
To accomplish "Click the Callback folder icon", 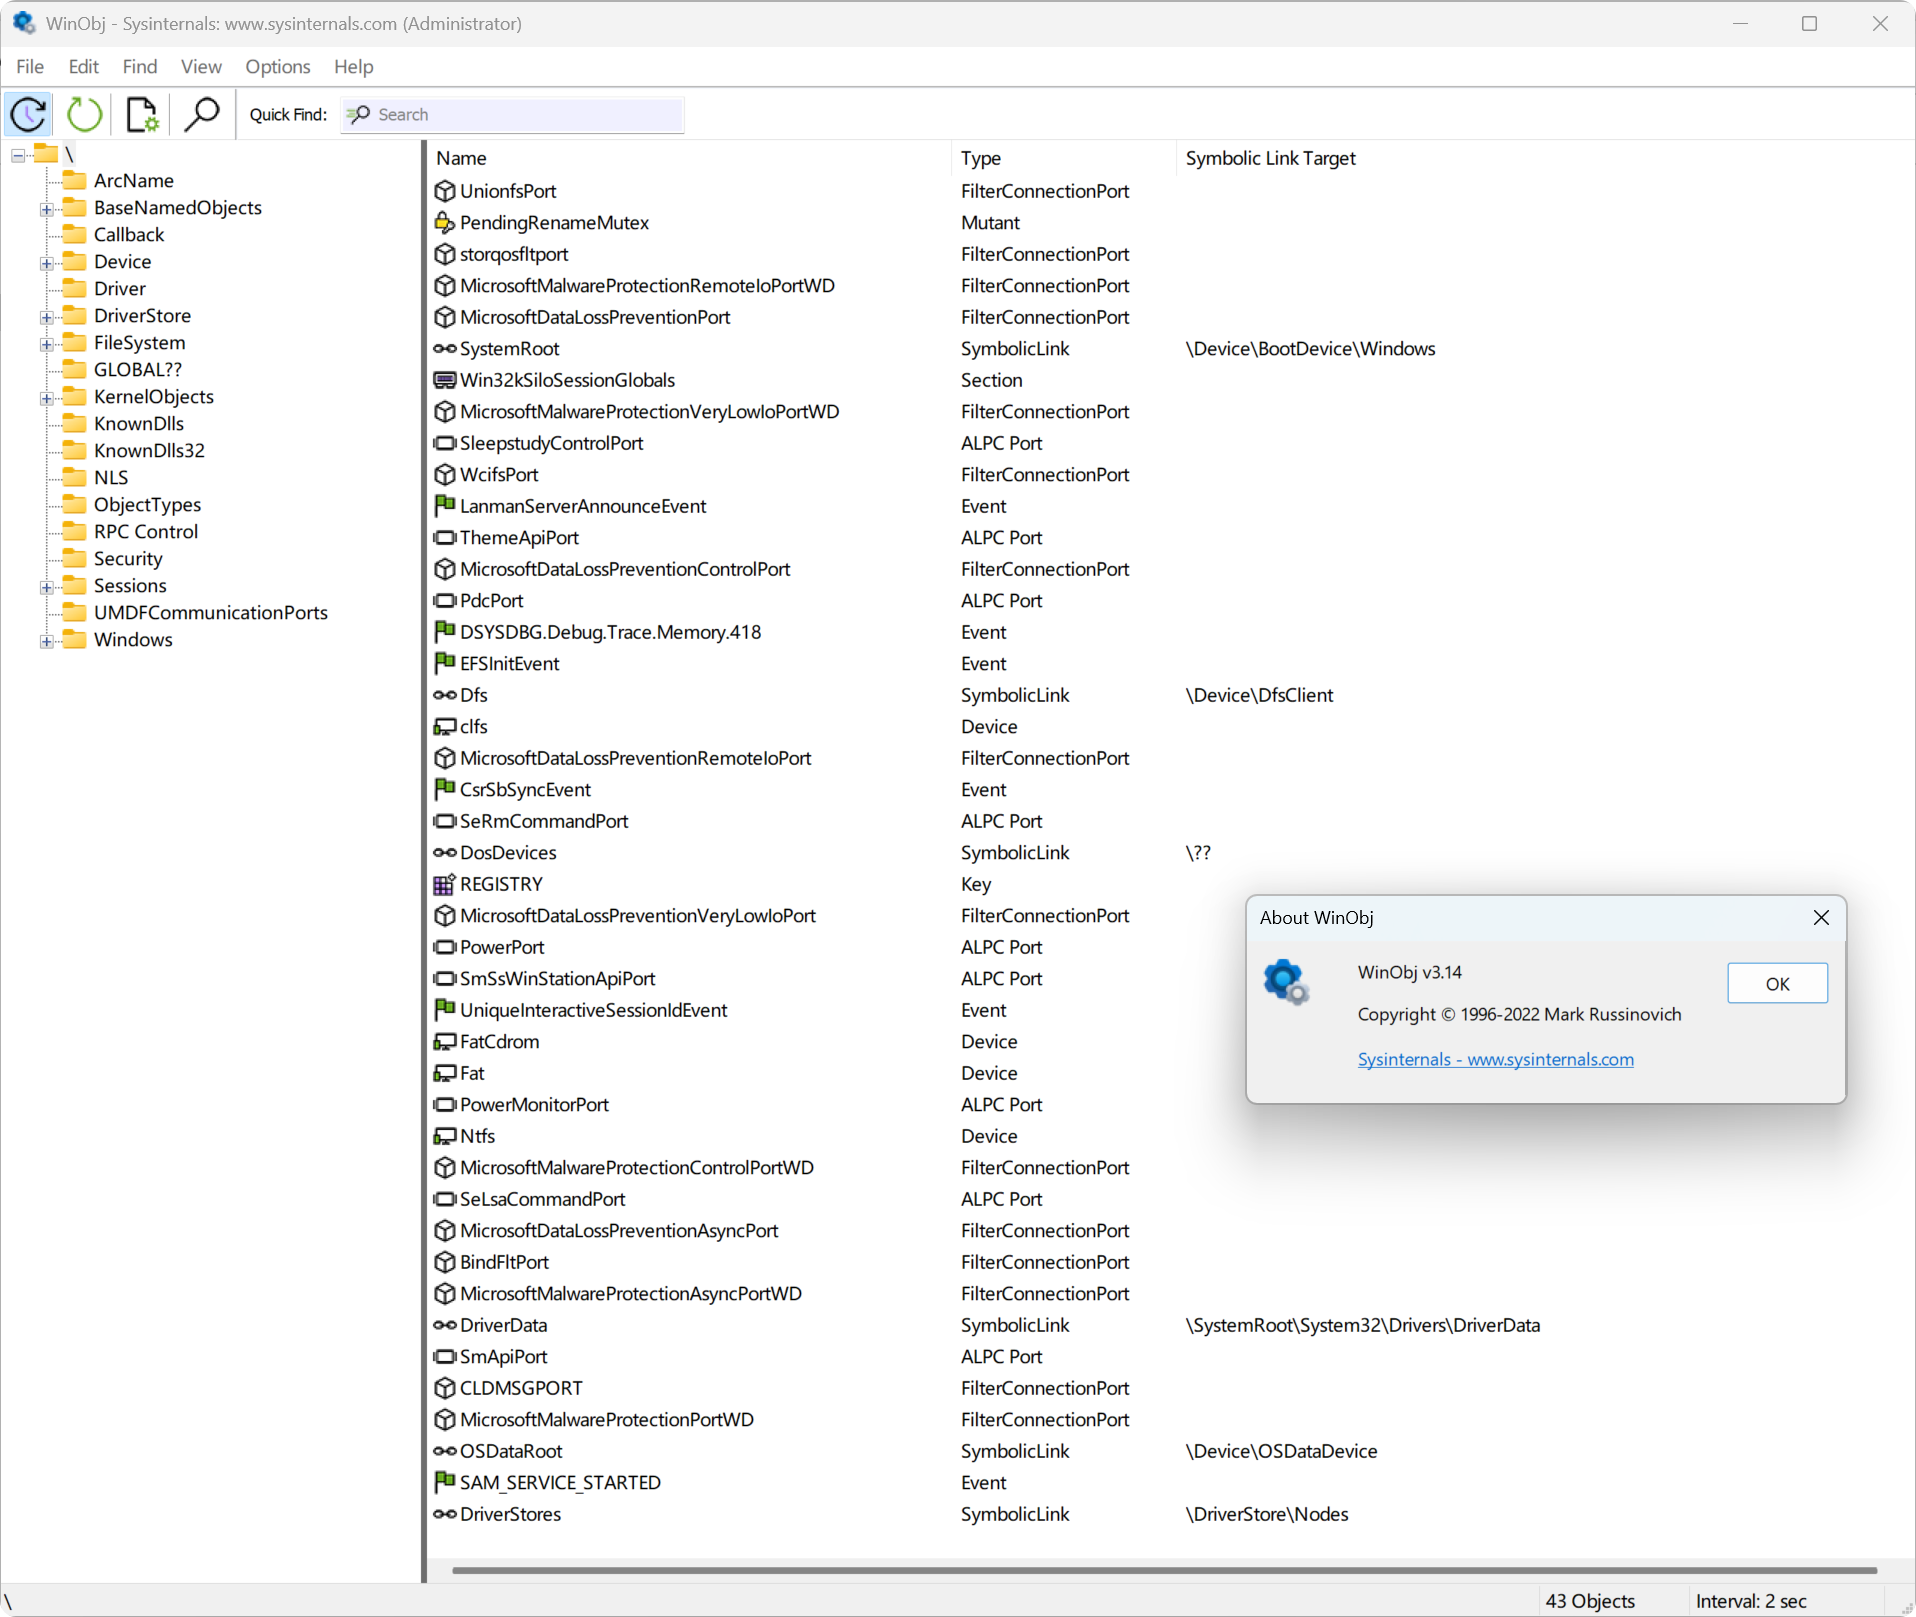I will tap(75, 234).
